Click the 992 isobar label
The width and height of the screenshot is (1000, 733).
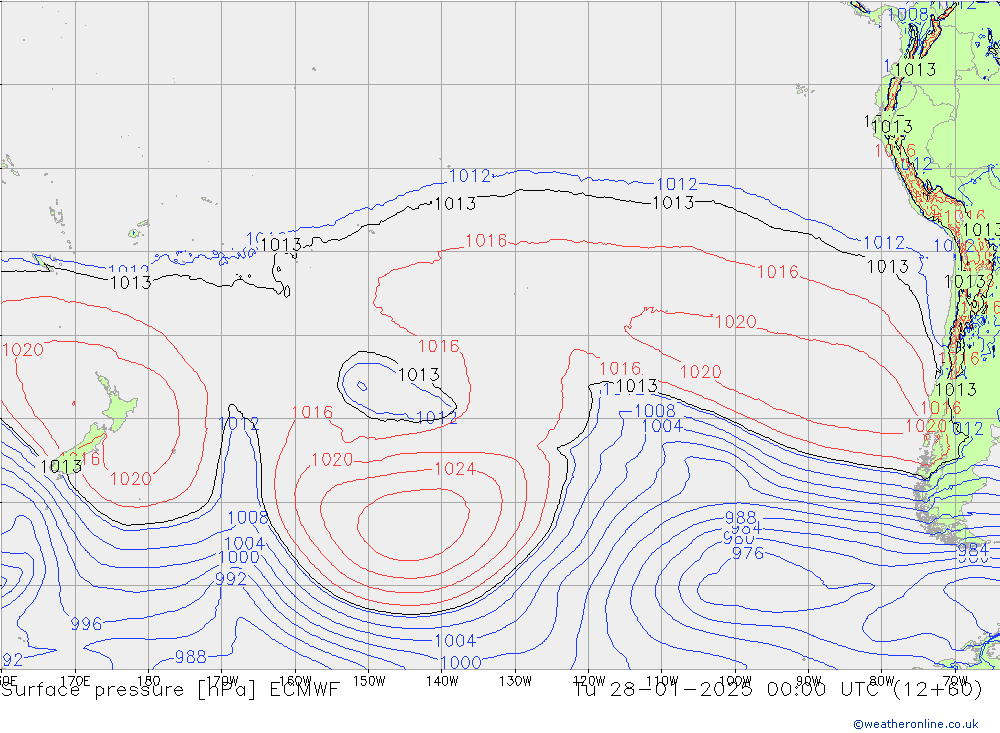[x=230, y=579]
